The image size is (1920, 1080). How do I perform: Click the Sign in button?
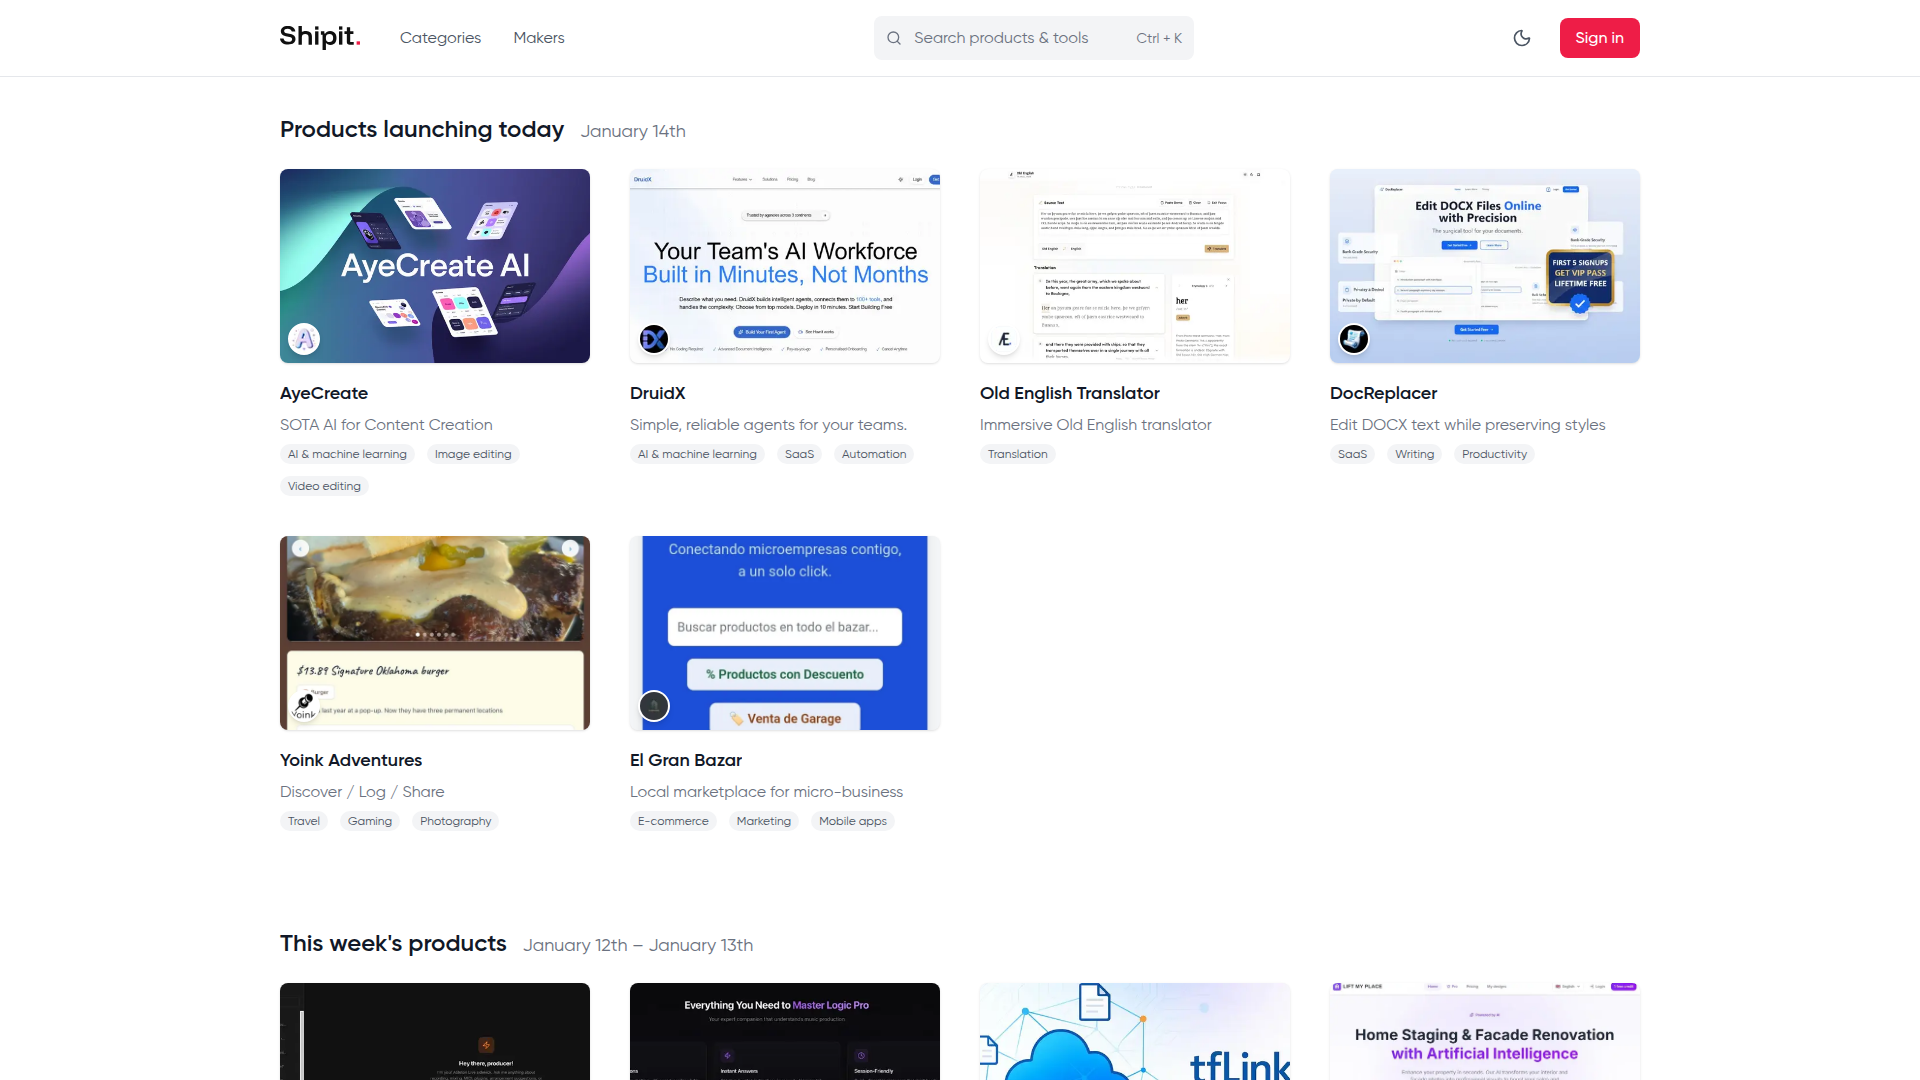pyautogui.click(x=1600, y=38)
